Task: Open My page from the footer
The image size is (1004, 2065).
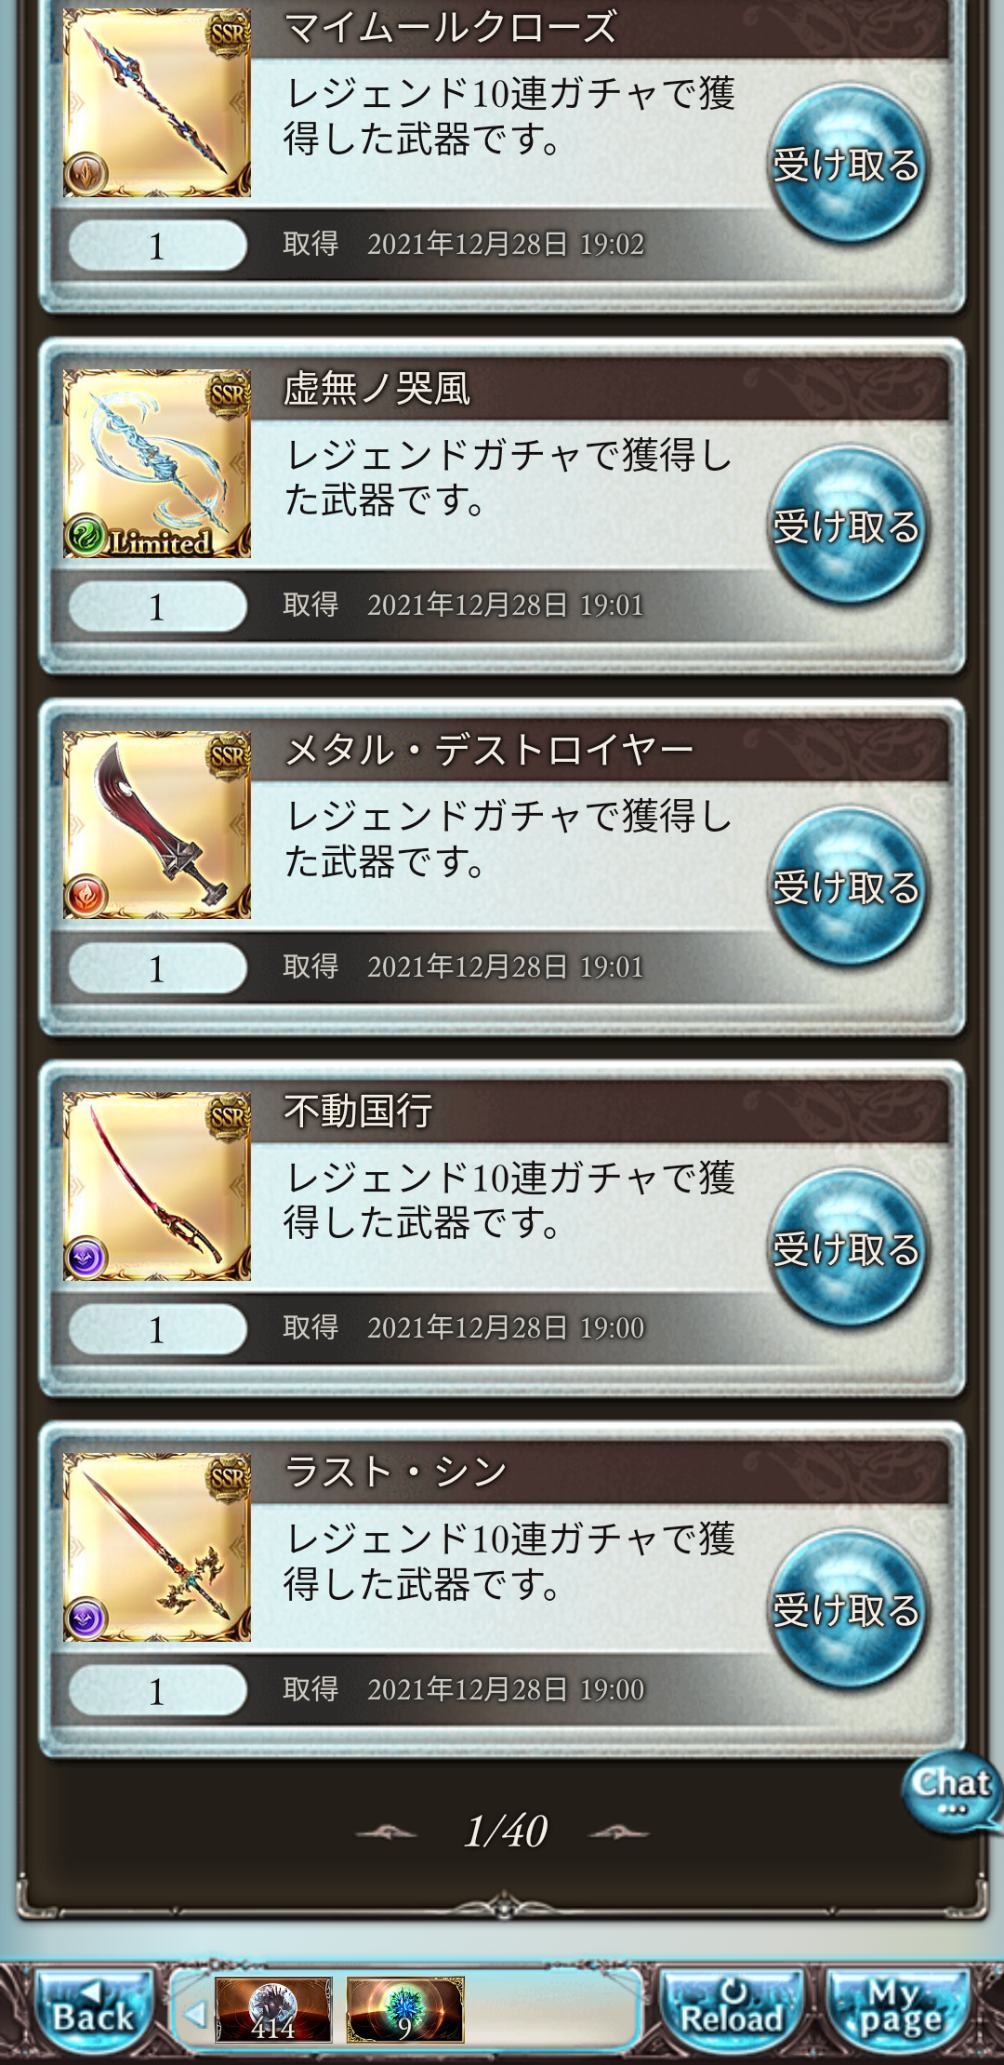Action: tap(899, 2008)
